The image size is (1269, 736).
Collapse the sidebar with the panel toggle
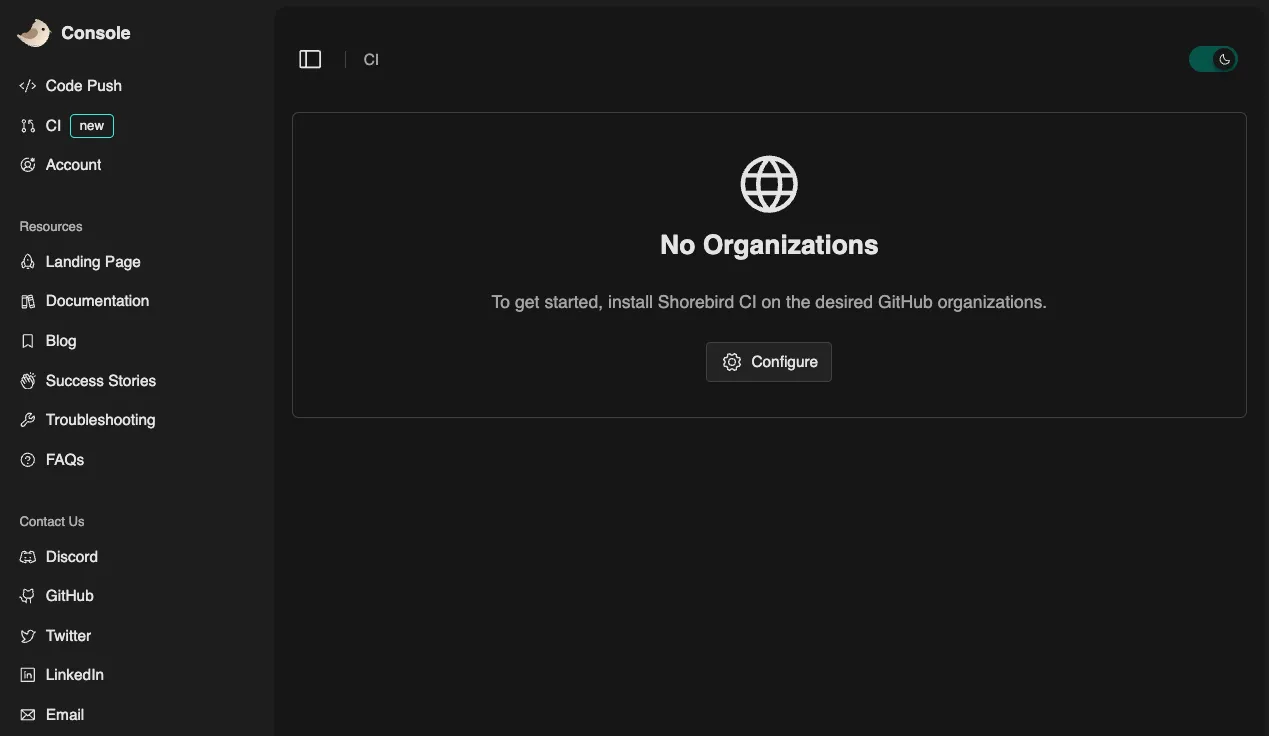click(310, 58)
